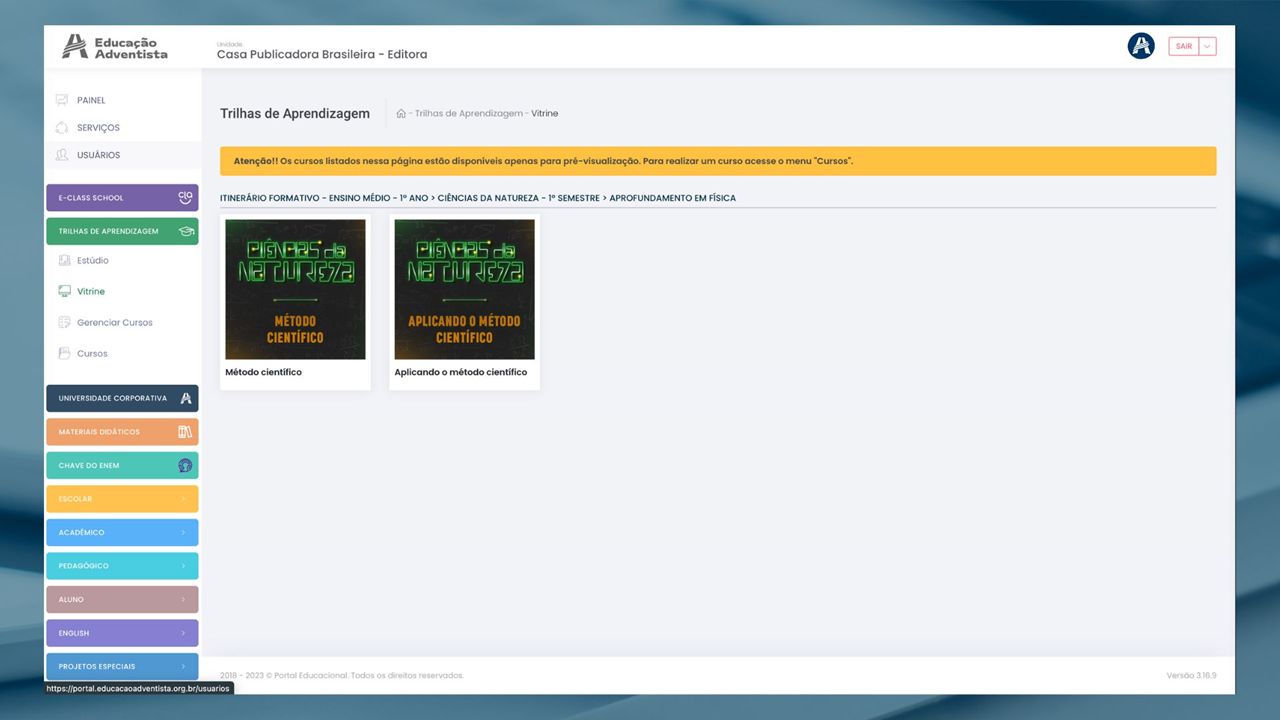Click the home icon in breadcrumb

pyautogui.click(x=401, y=113)
